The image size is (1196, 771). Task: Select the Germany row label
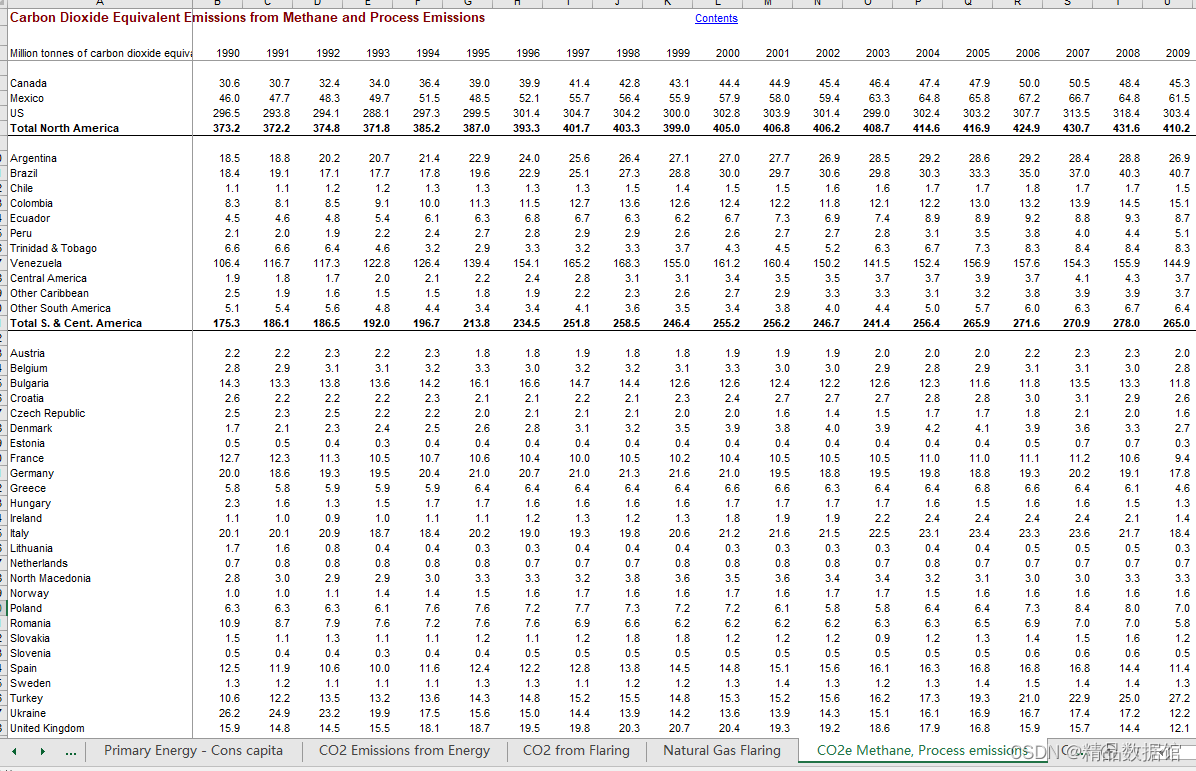click(x=32, y=473)
